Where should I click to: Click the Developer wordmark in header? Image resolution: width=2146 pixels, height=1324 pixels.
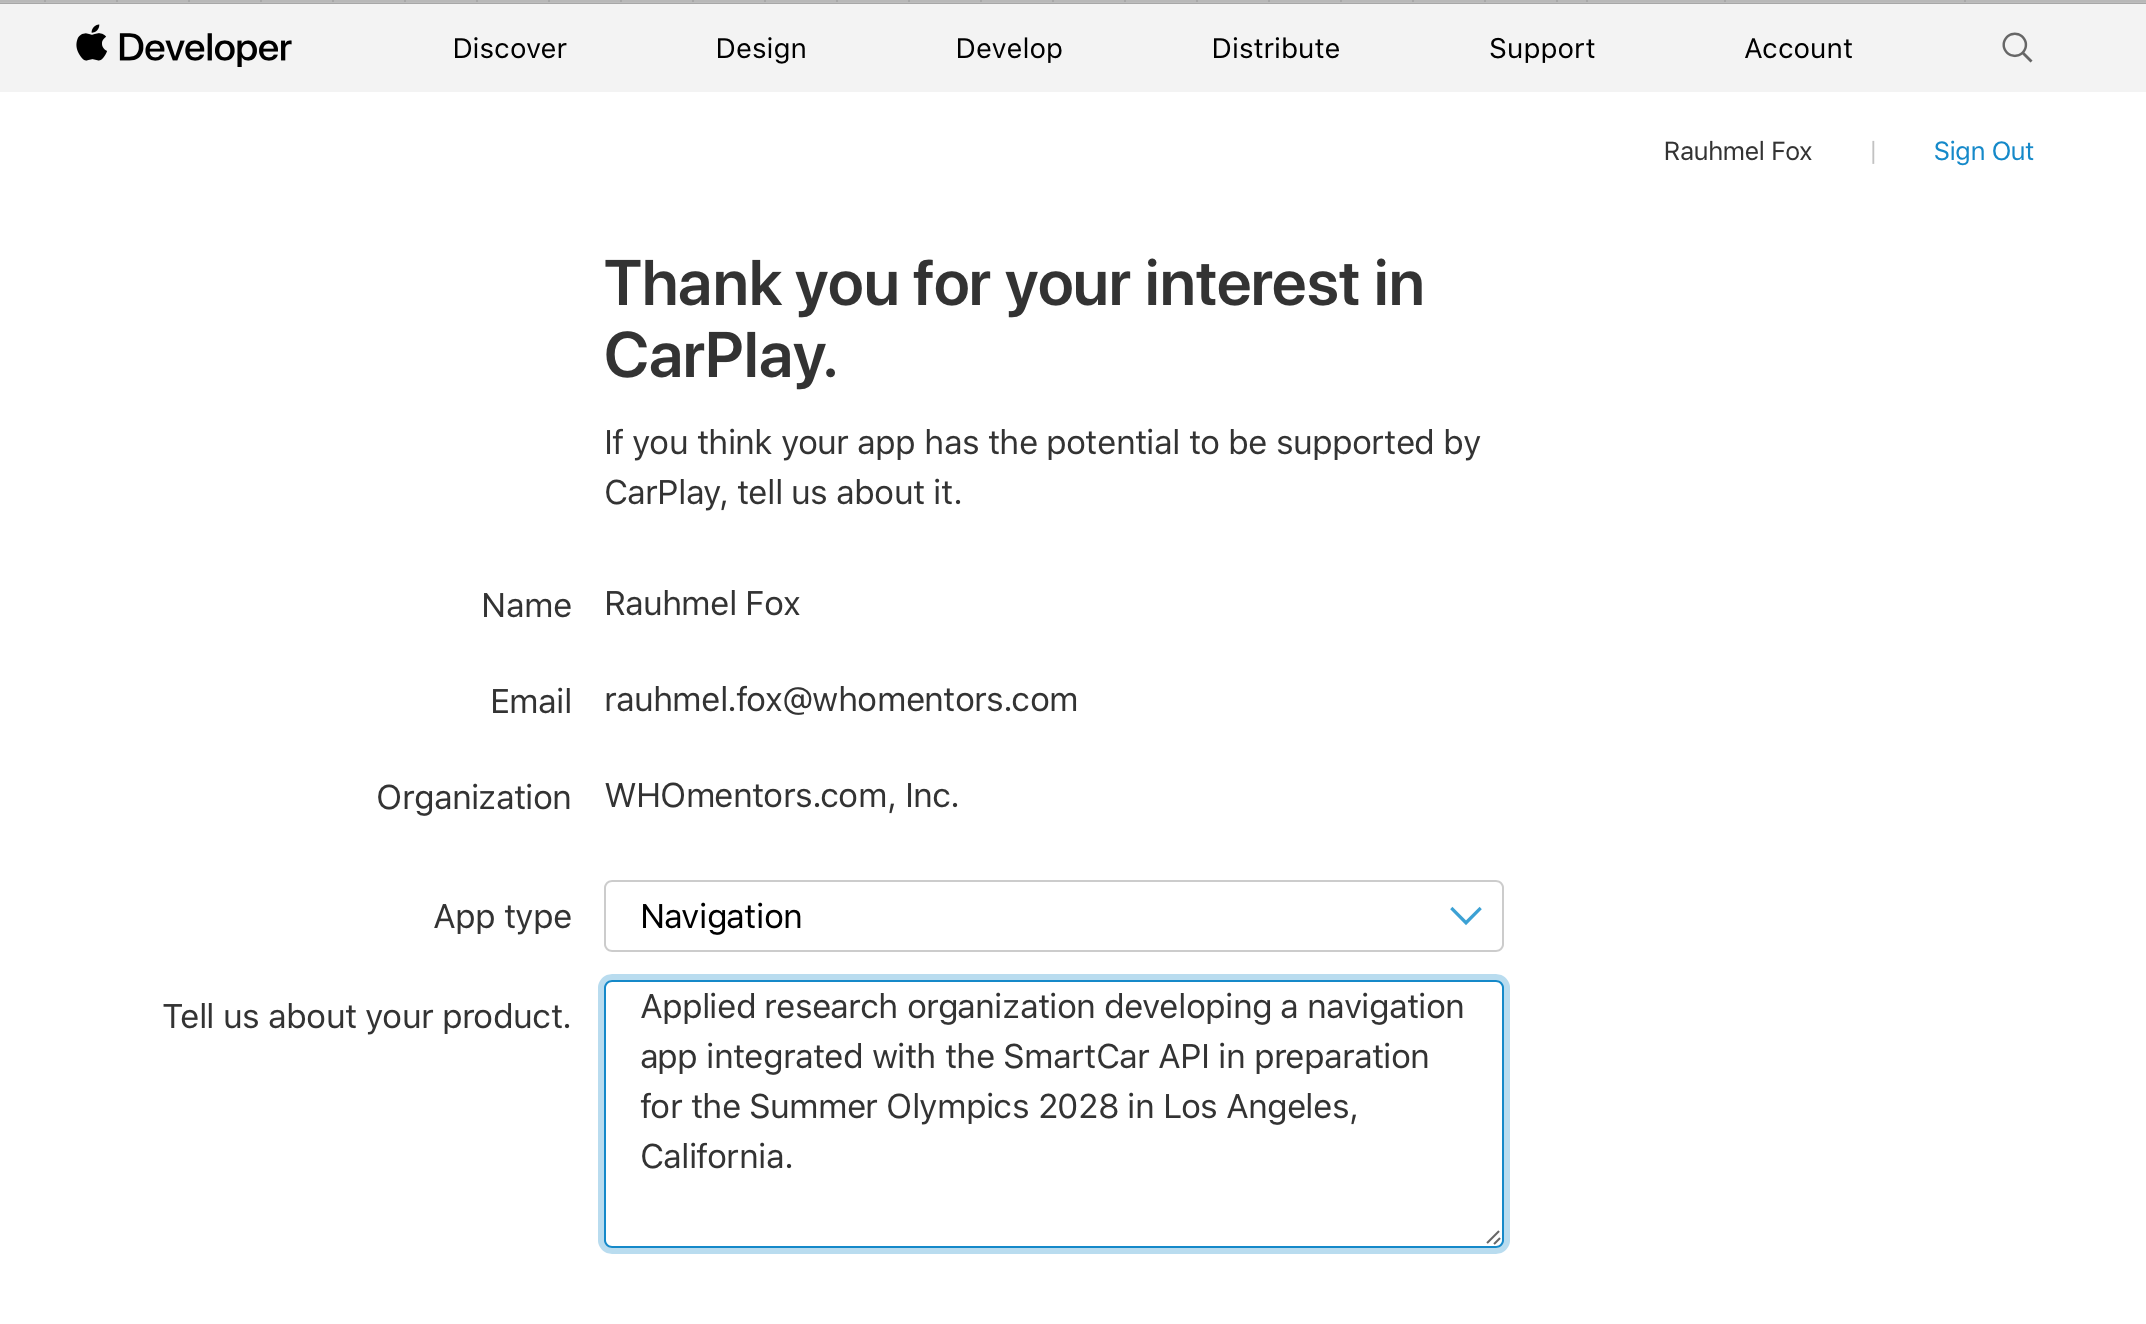[x=204, y=48]
